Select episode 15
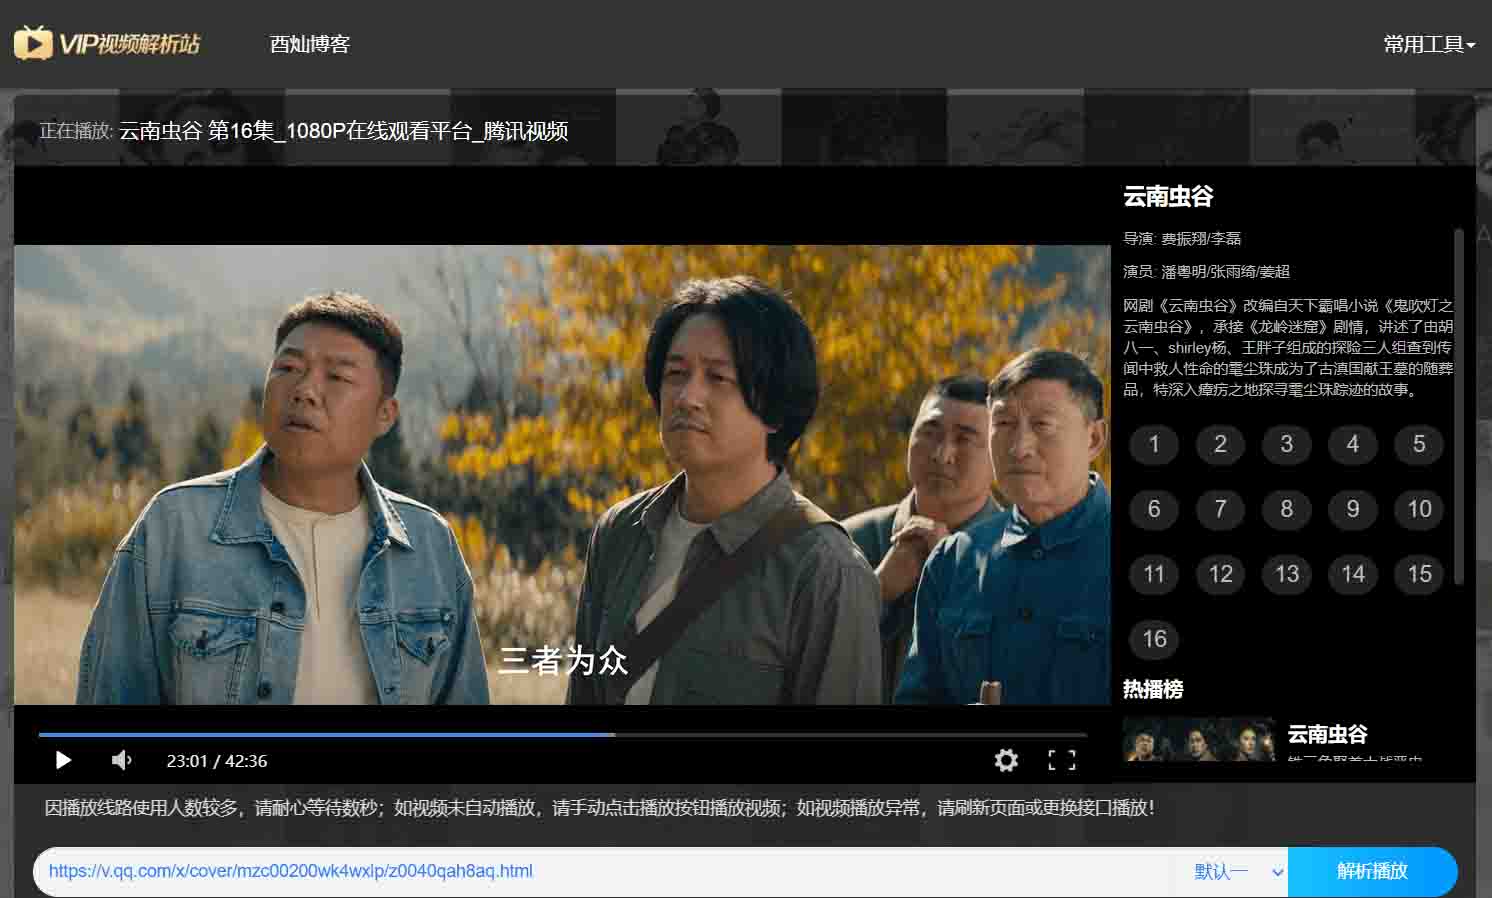 (x=1419, y=574)
